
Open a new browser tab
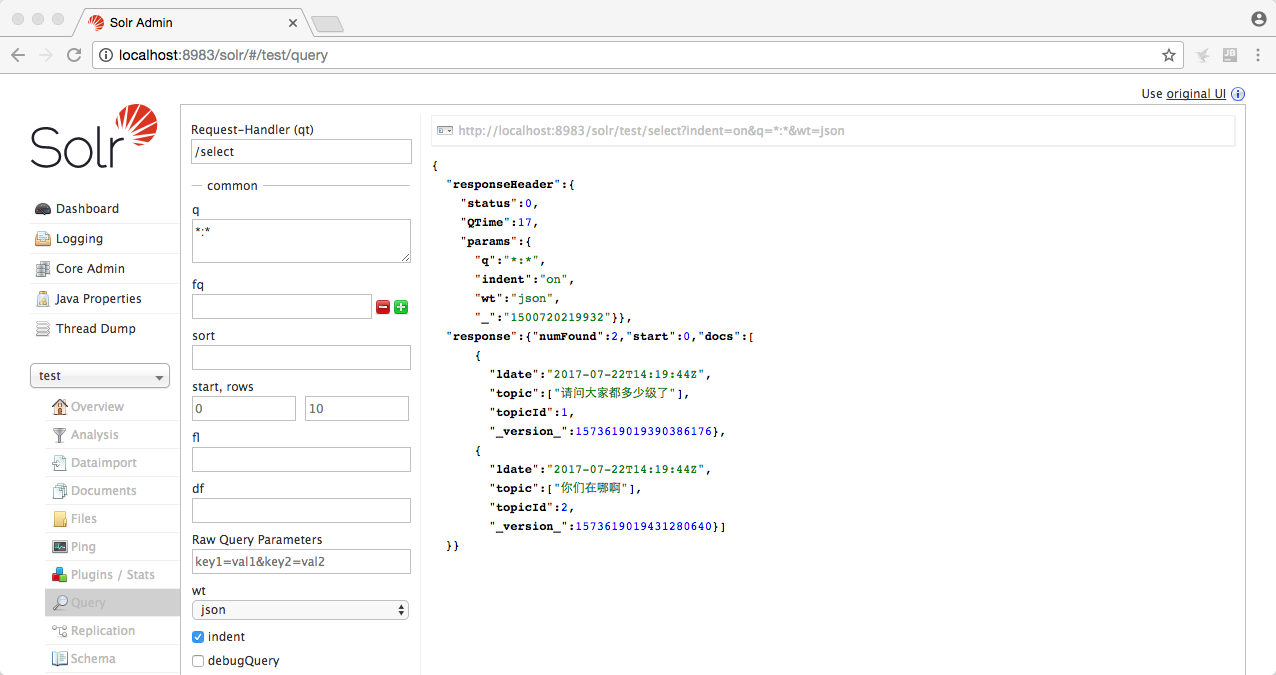point(327,23)
